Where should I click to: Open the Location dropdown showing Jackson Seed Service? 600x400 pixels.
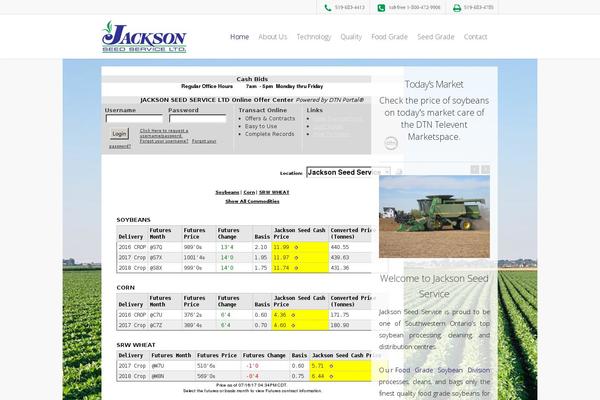348,172
